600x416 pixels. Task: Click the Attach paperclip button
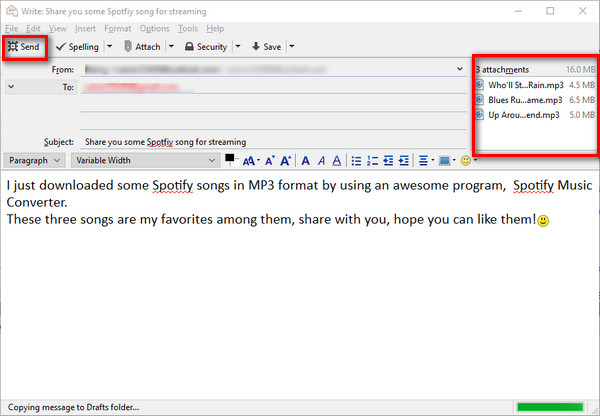(142, 47)
